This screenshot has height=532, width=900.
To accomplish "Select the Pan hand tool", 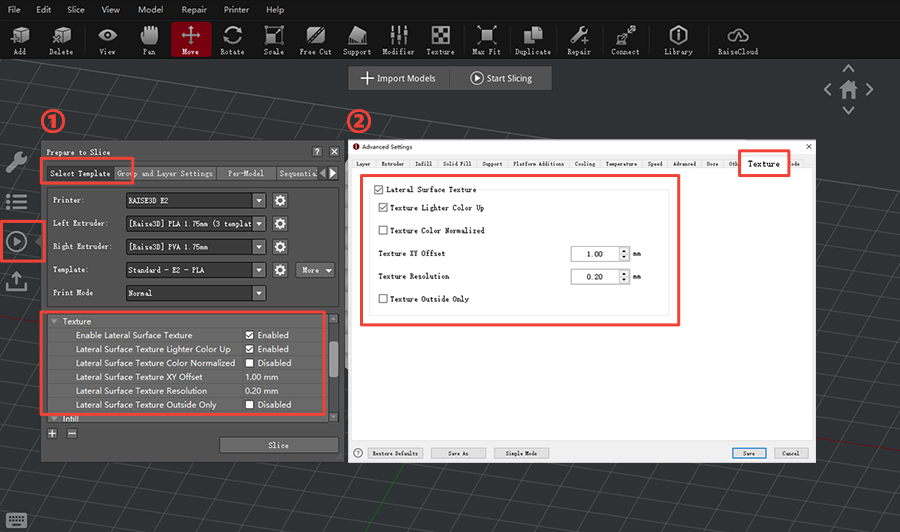I will click(149, 40).
